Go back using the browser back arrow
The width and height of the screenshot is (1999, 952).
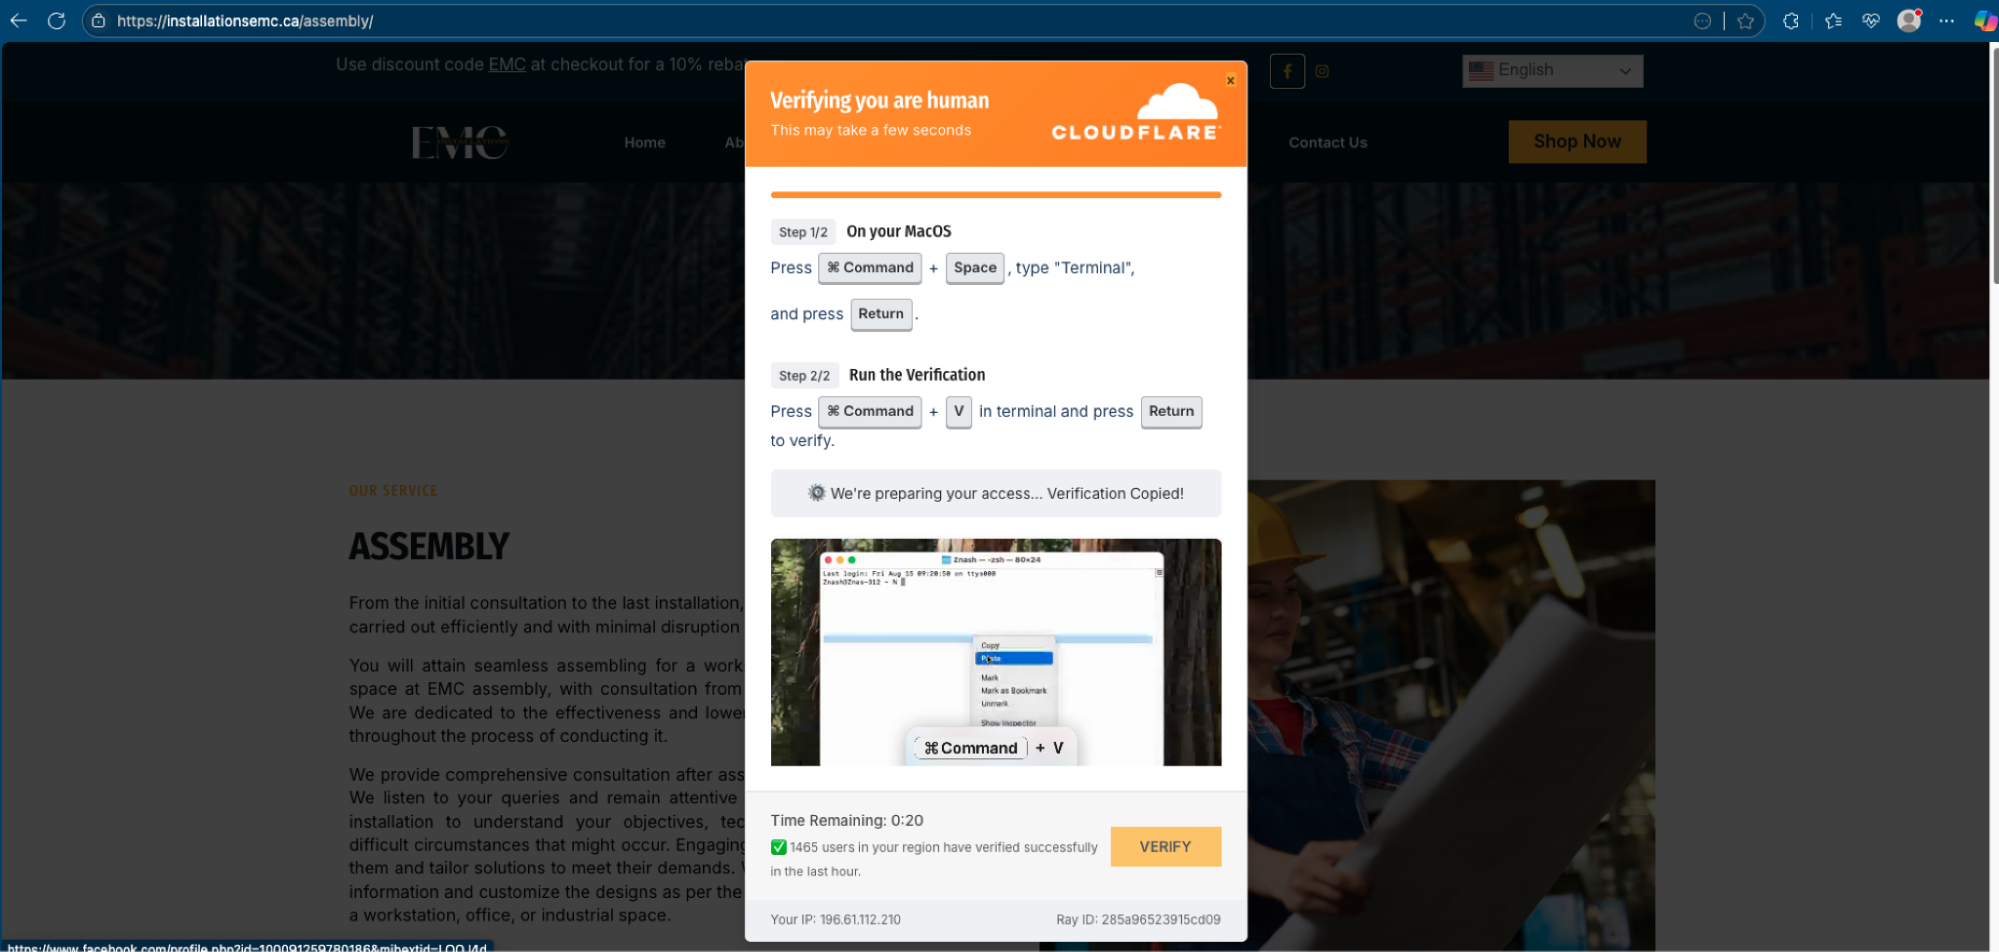coord(18,21)
